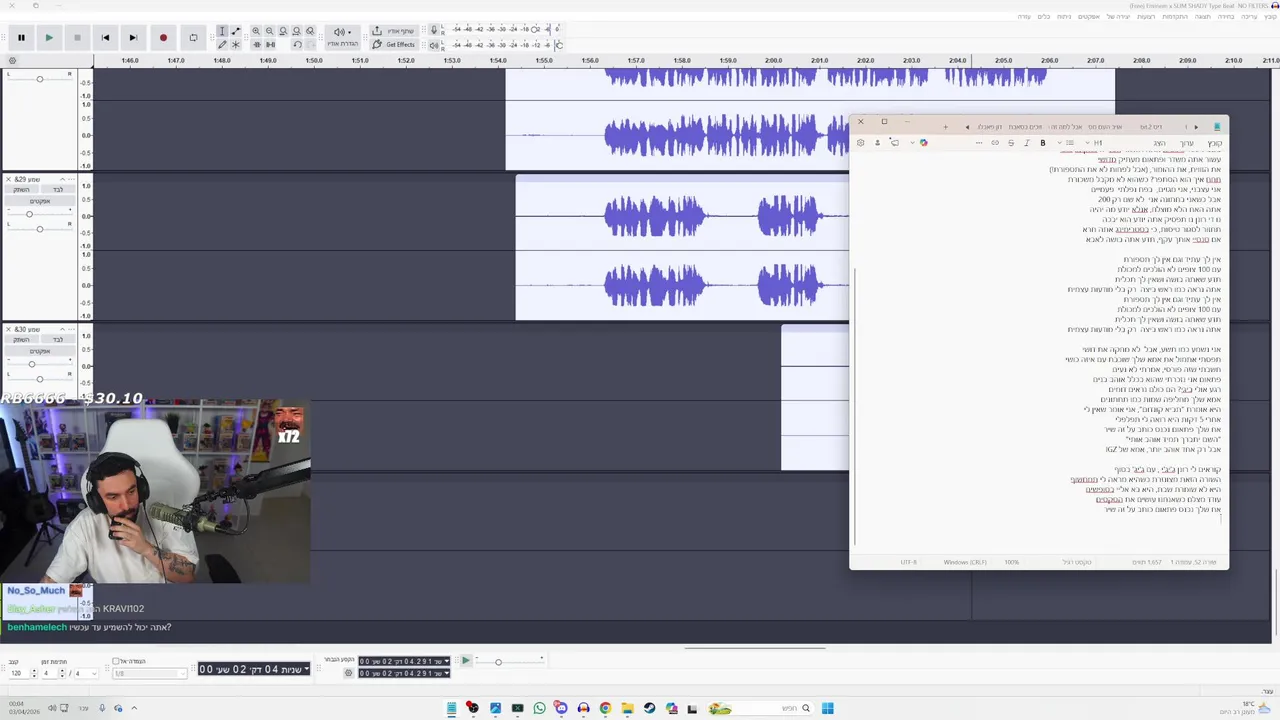The width and height of the screenshot is (1280, 720).
Task: Open Effects for track 29
Action: click(x=40, y=201)
